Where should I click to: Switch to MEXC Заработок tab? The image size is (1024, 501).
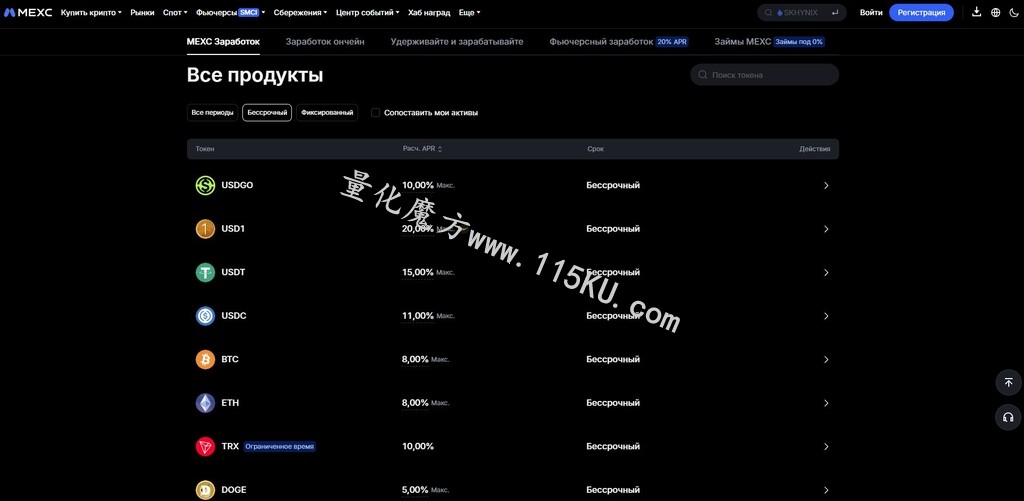tap(223, 42)
